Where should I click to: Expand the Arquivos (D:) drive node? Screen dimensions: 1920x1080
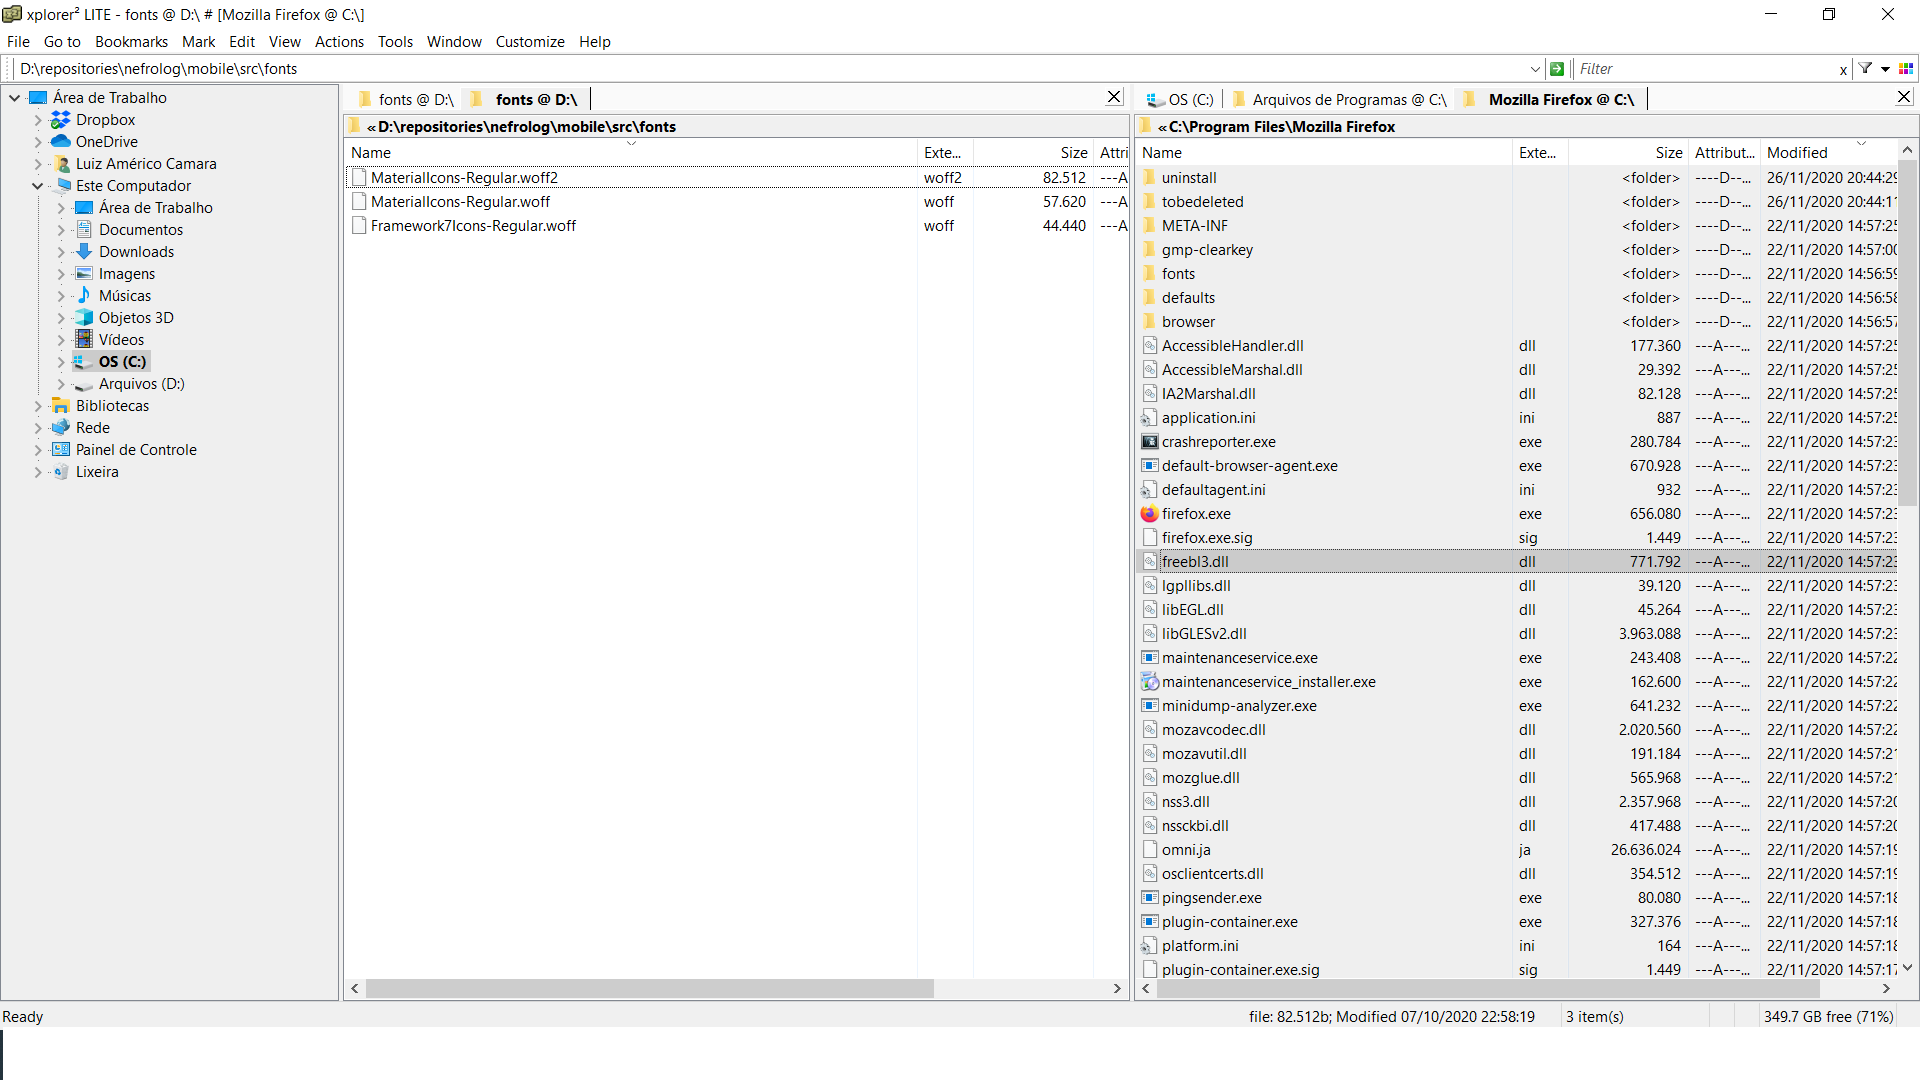pyautogui.click(x=61, y=384)
